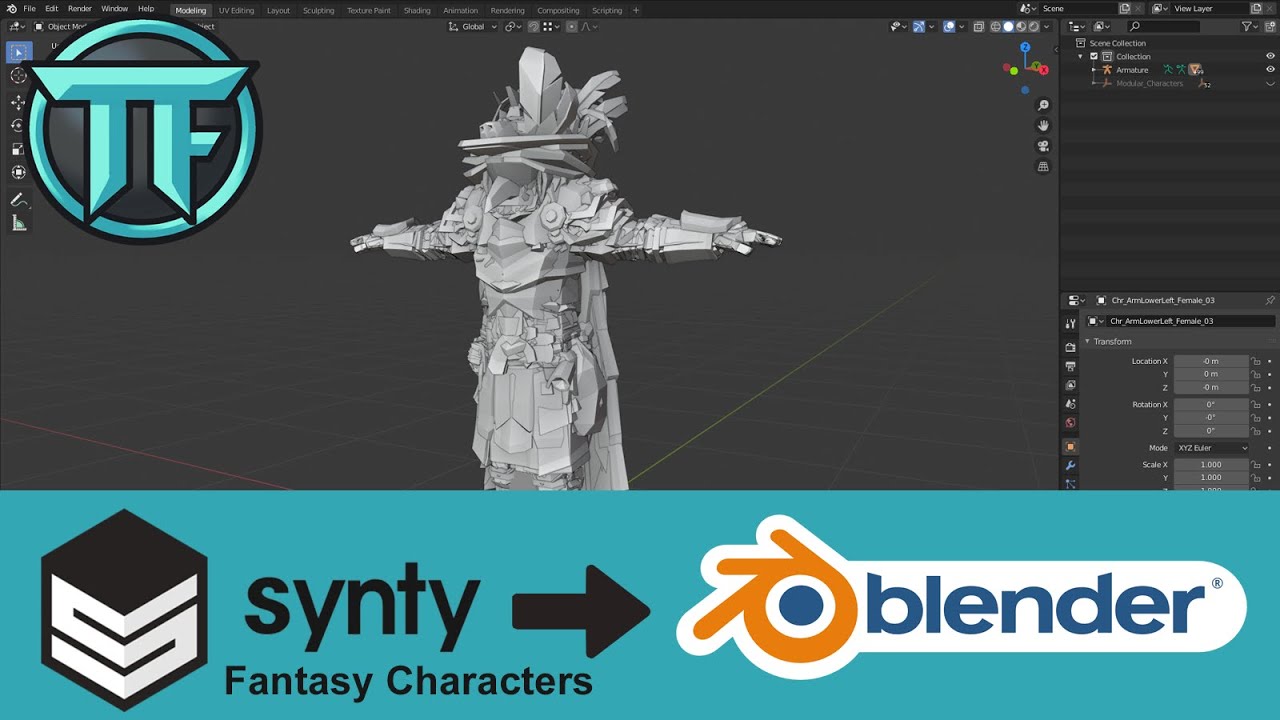Click the Armature vertex group icon

click(x=1195, y=69)
